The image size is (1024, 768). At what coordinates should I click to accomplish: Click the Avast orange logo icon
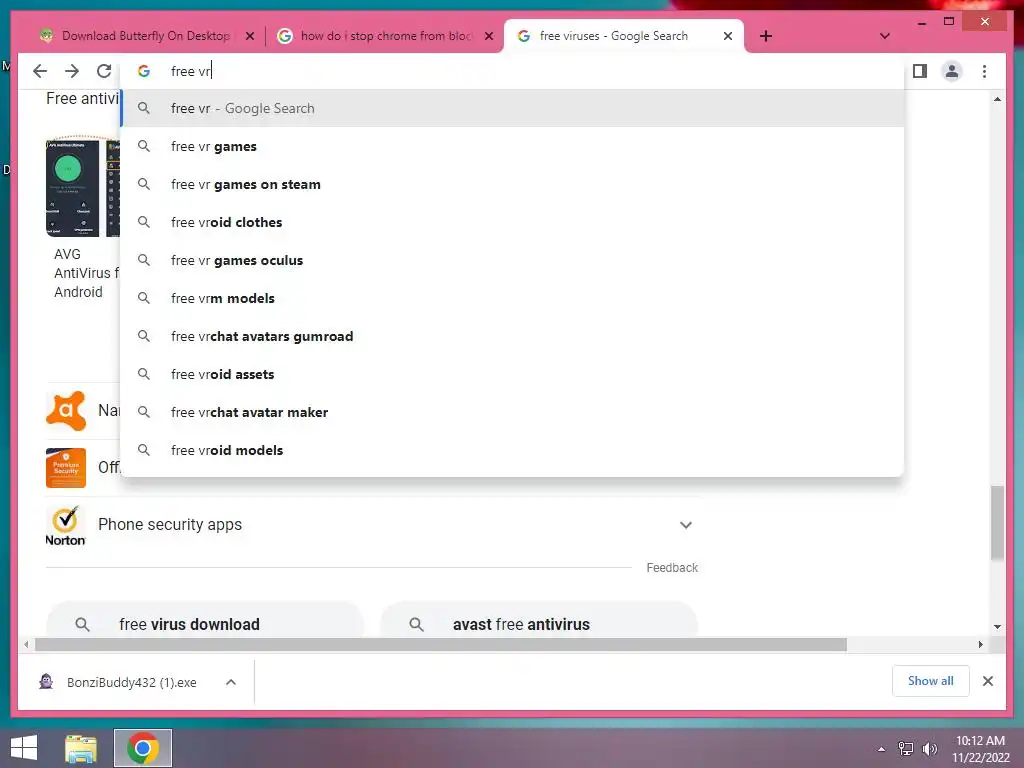66,411
